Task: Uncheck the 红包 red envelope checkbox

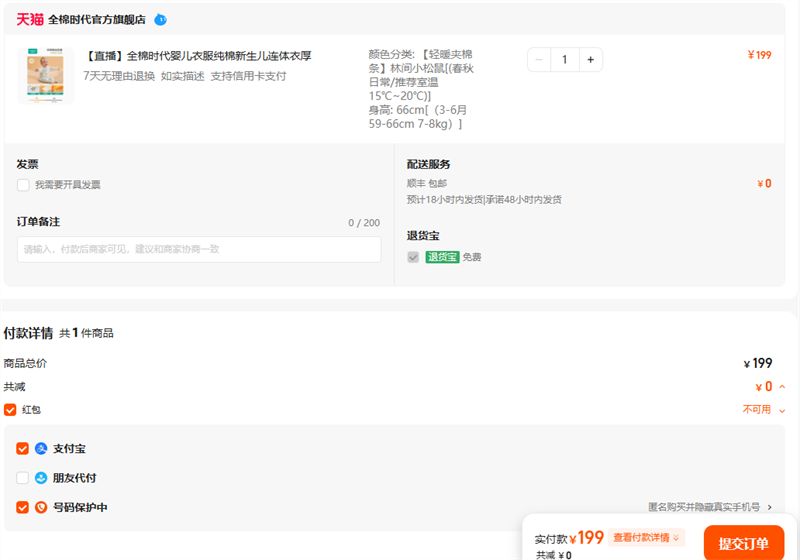Action: [x=10, y=409]
